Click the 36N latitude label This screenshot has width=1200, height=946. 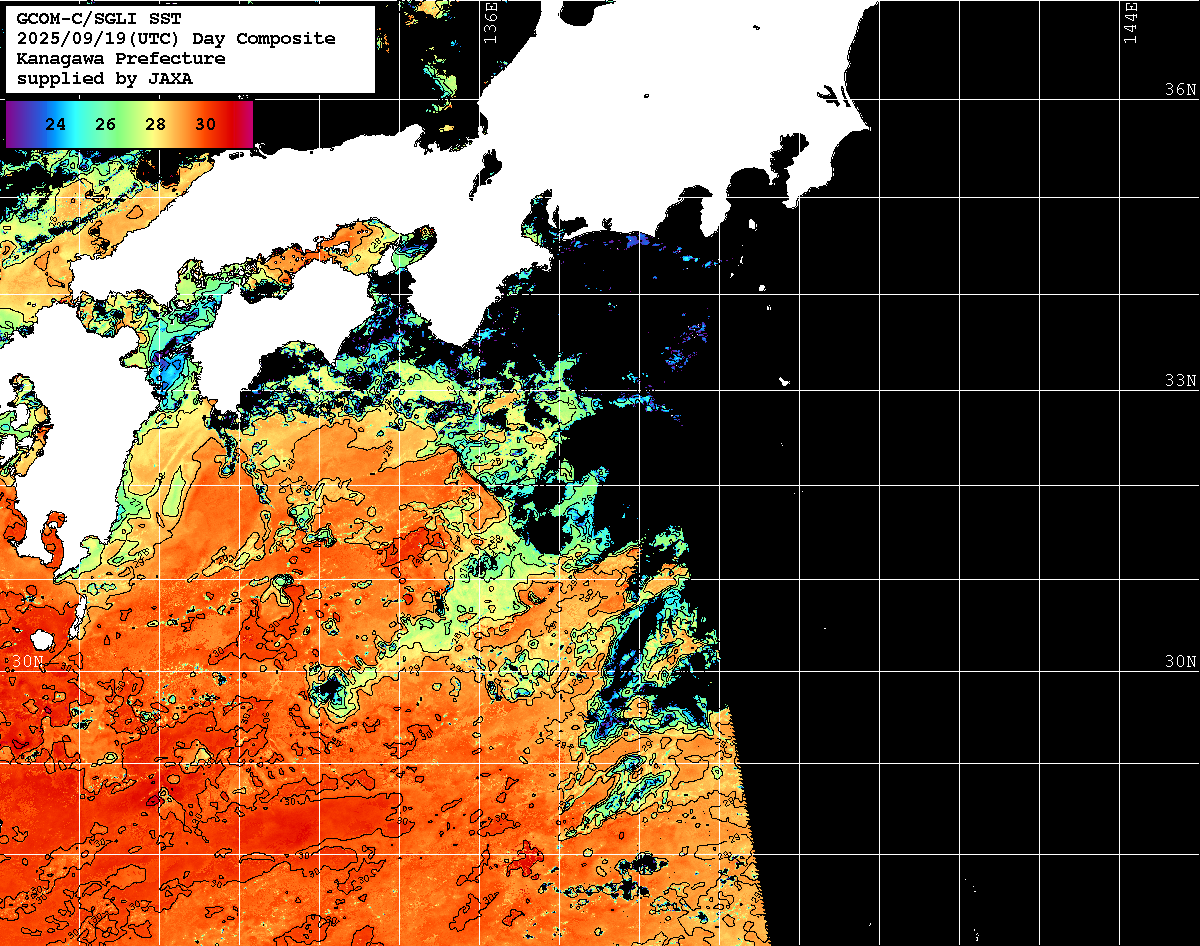(x=1180, y=90)
